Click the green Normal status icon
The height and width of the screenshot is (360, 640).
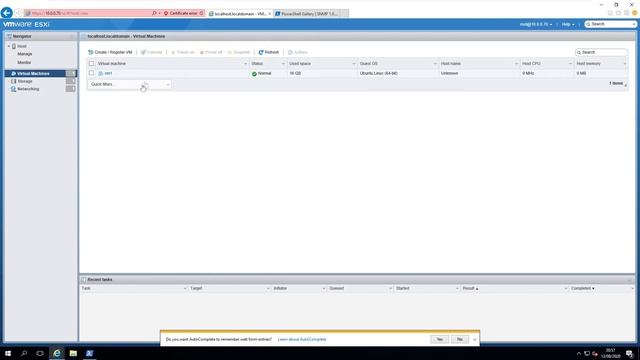click(254, 74)
